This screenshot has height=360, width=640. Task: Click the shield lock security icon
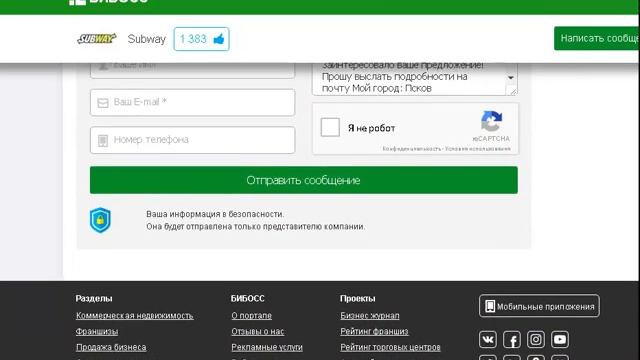(x=100, y=220)
